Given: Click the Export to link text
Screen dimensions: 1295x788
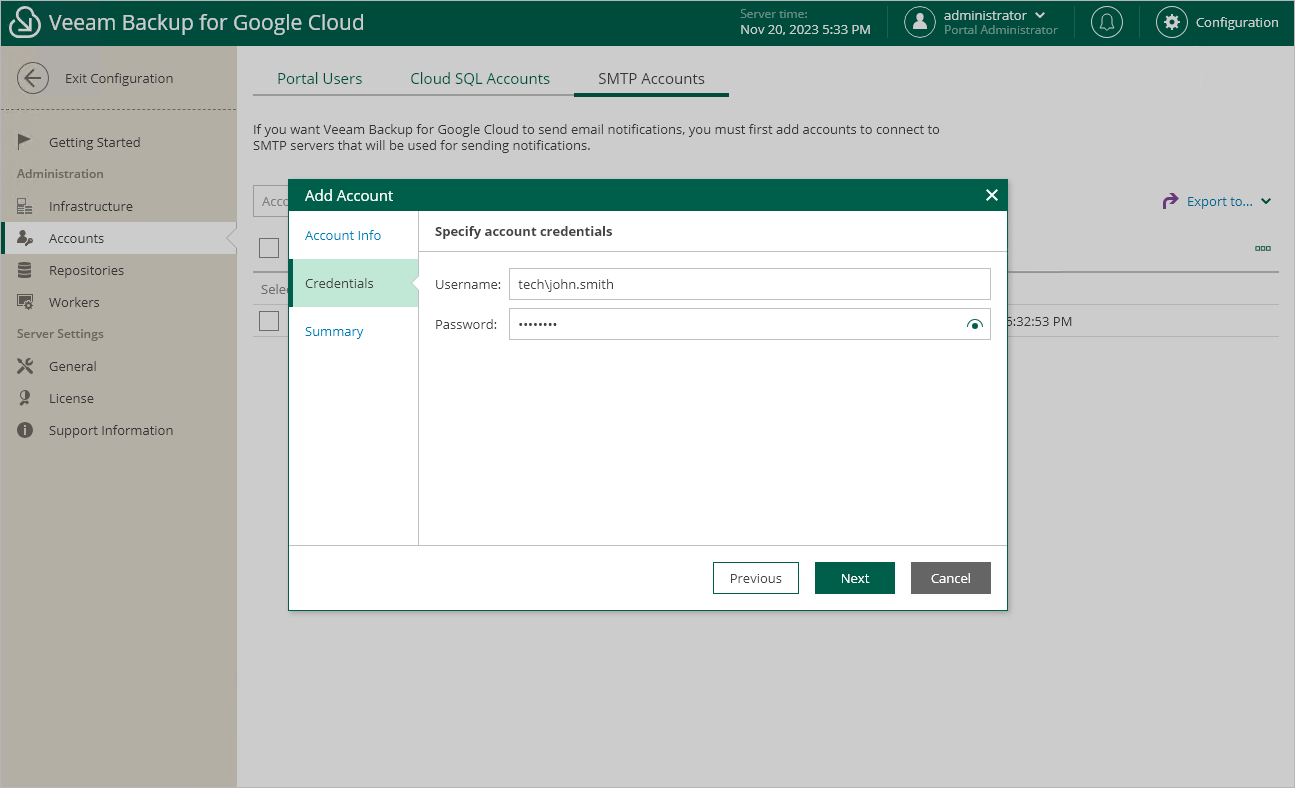Looking at the screenshot, I should [1220, 201].
